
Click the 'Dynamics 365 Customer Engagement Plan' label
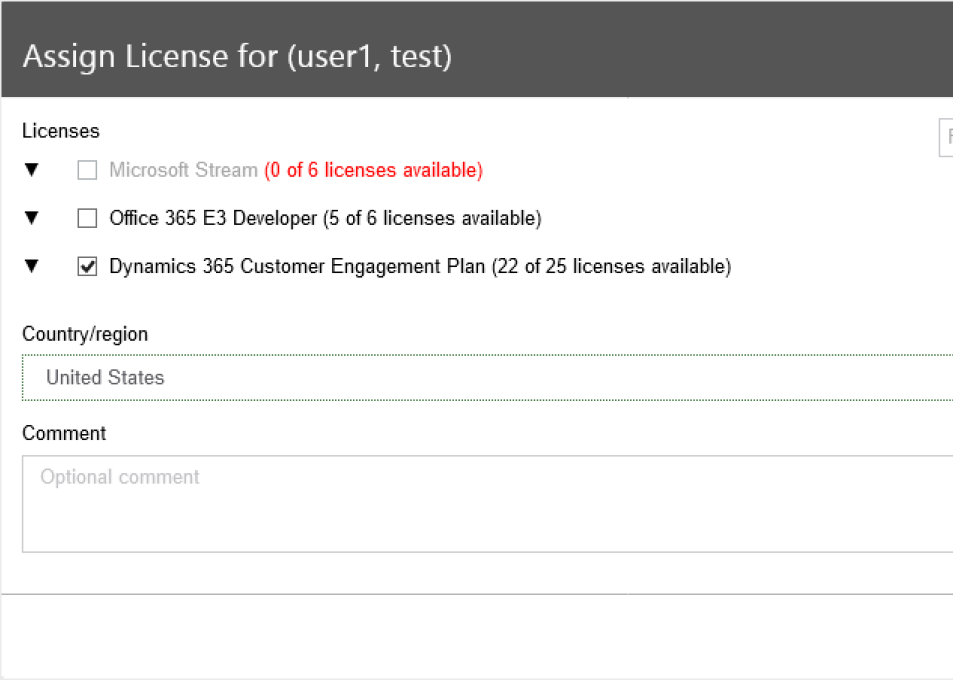click(x=297, y=266)
